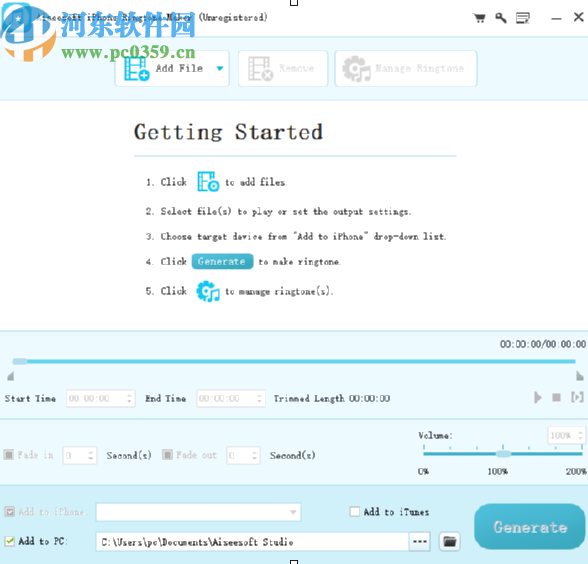Click the Remove button
The height and width of the screenshot is (564, 588).
click(x=283, y=68)
